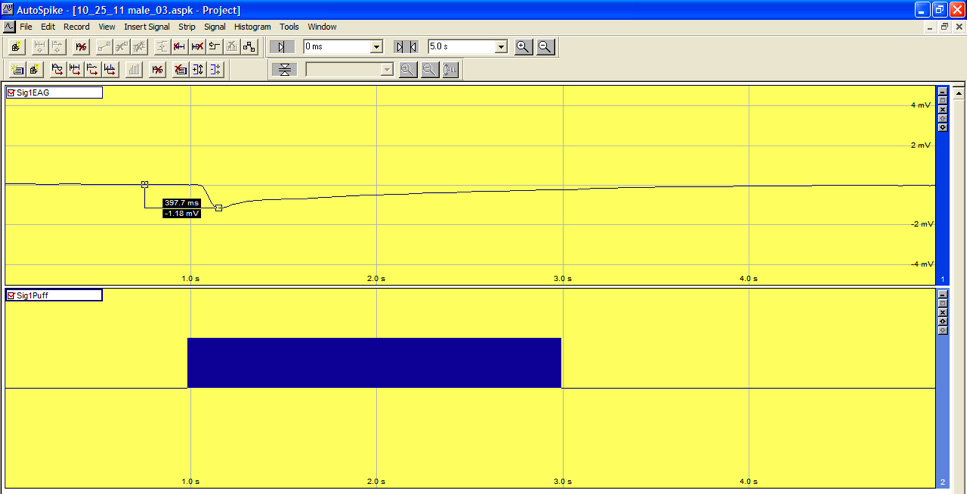Click the zoom-out magnifier at the toolbar's right end
Screen dimensions: 967x494
tap(546, 47)
